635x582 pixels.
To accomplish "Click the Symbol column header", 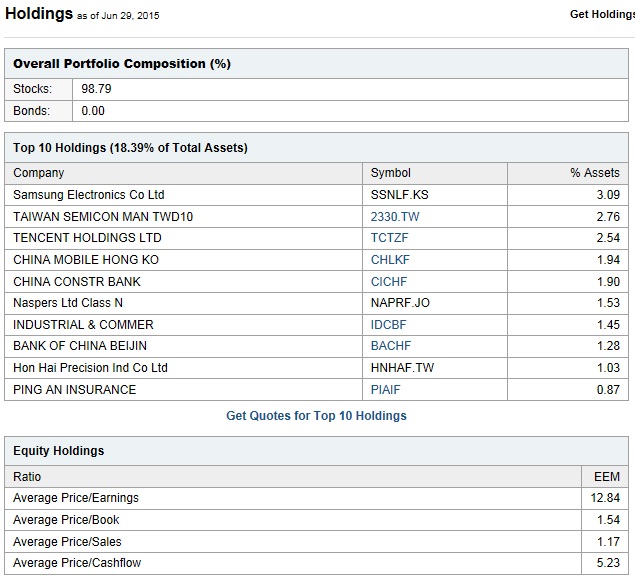I will point(390,173).
